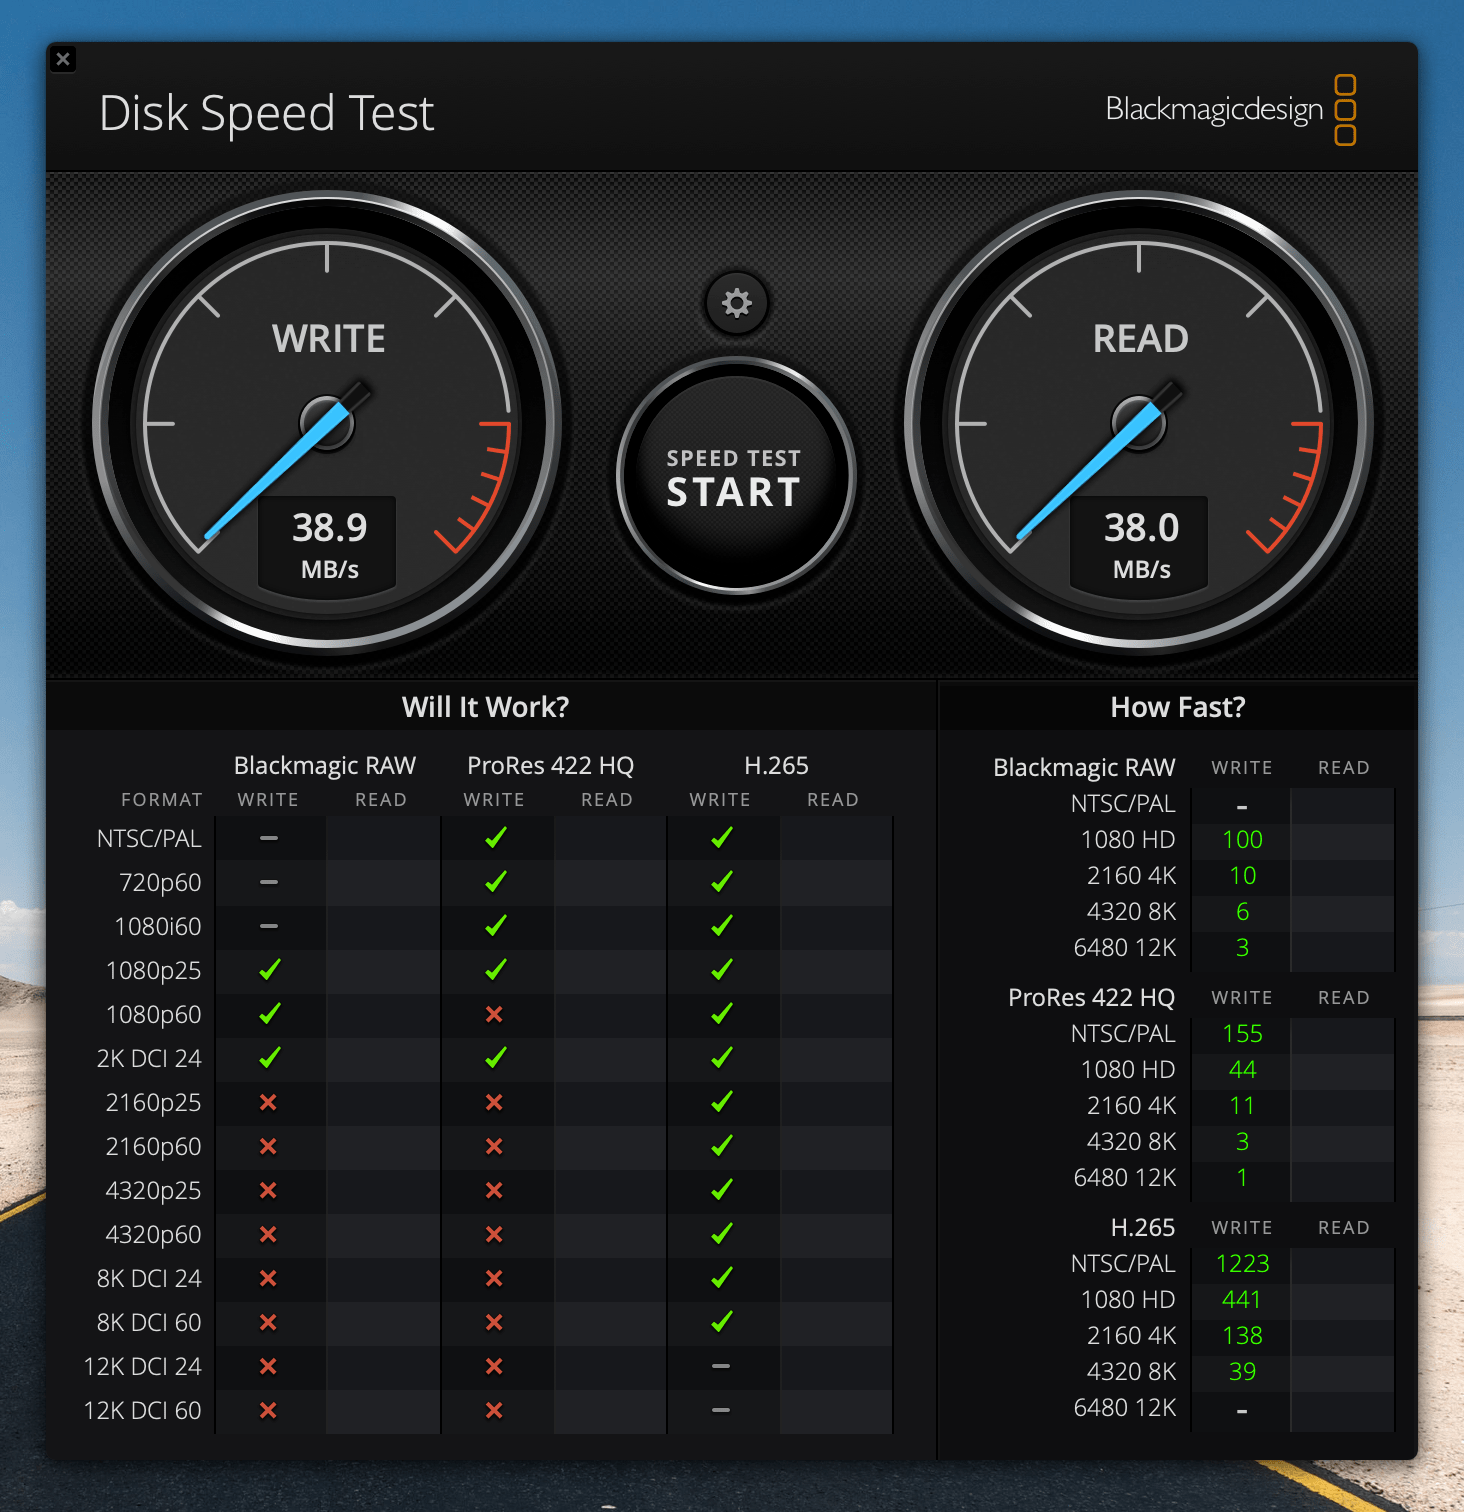This screenshot has height=1512, width=1464.
Task: Click the How Fast? heading
Action: point(1177,707)
